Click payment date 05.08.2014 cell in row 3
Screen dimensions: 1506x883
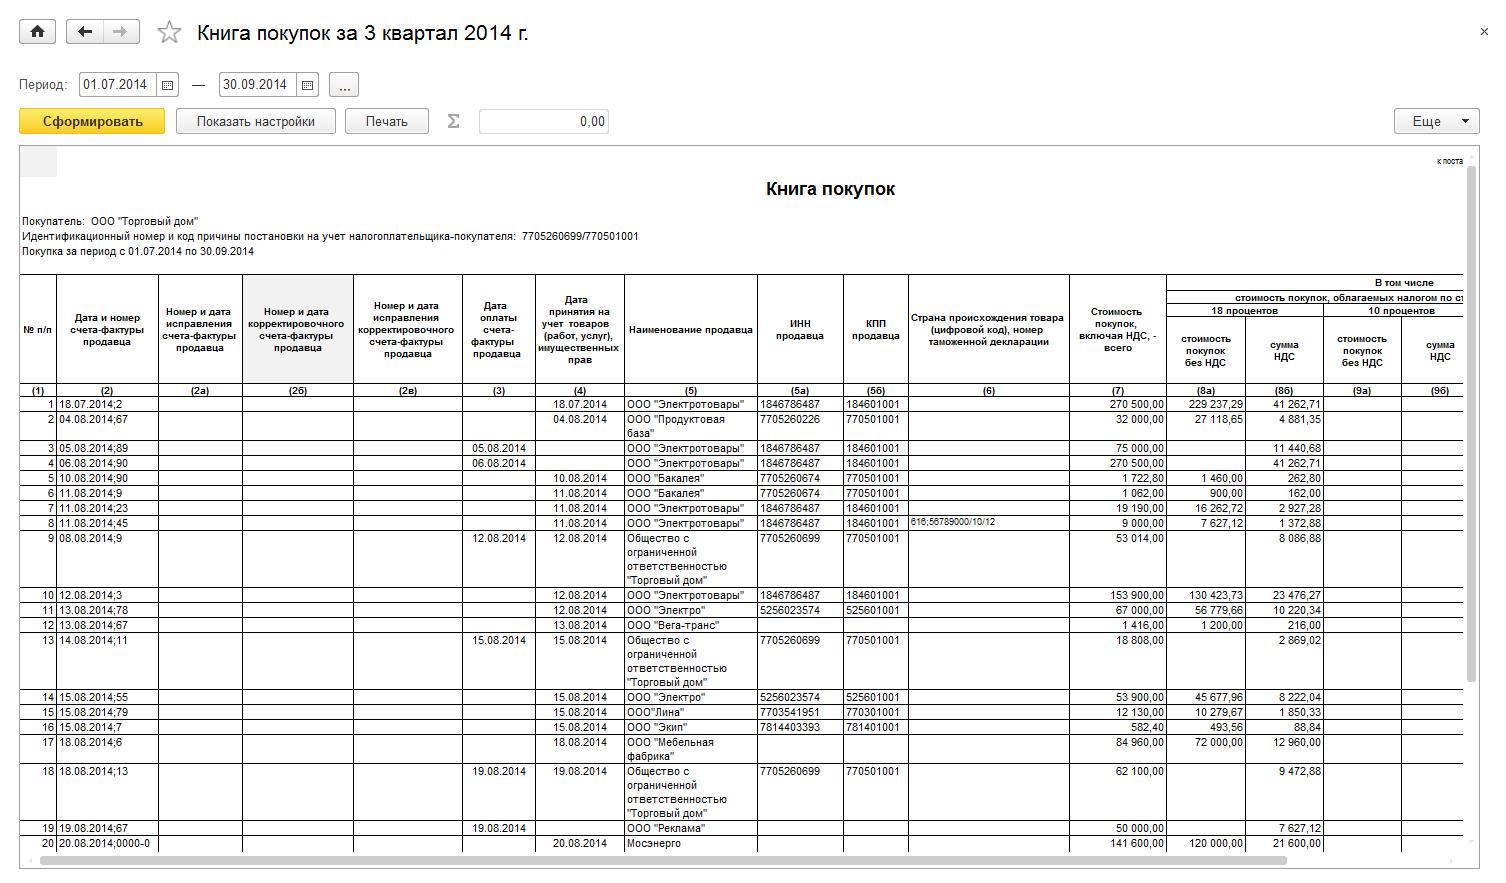click(x=499, y=448)
